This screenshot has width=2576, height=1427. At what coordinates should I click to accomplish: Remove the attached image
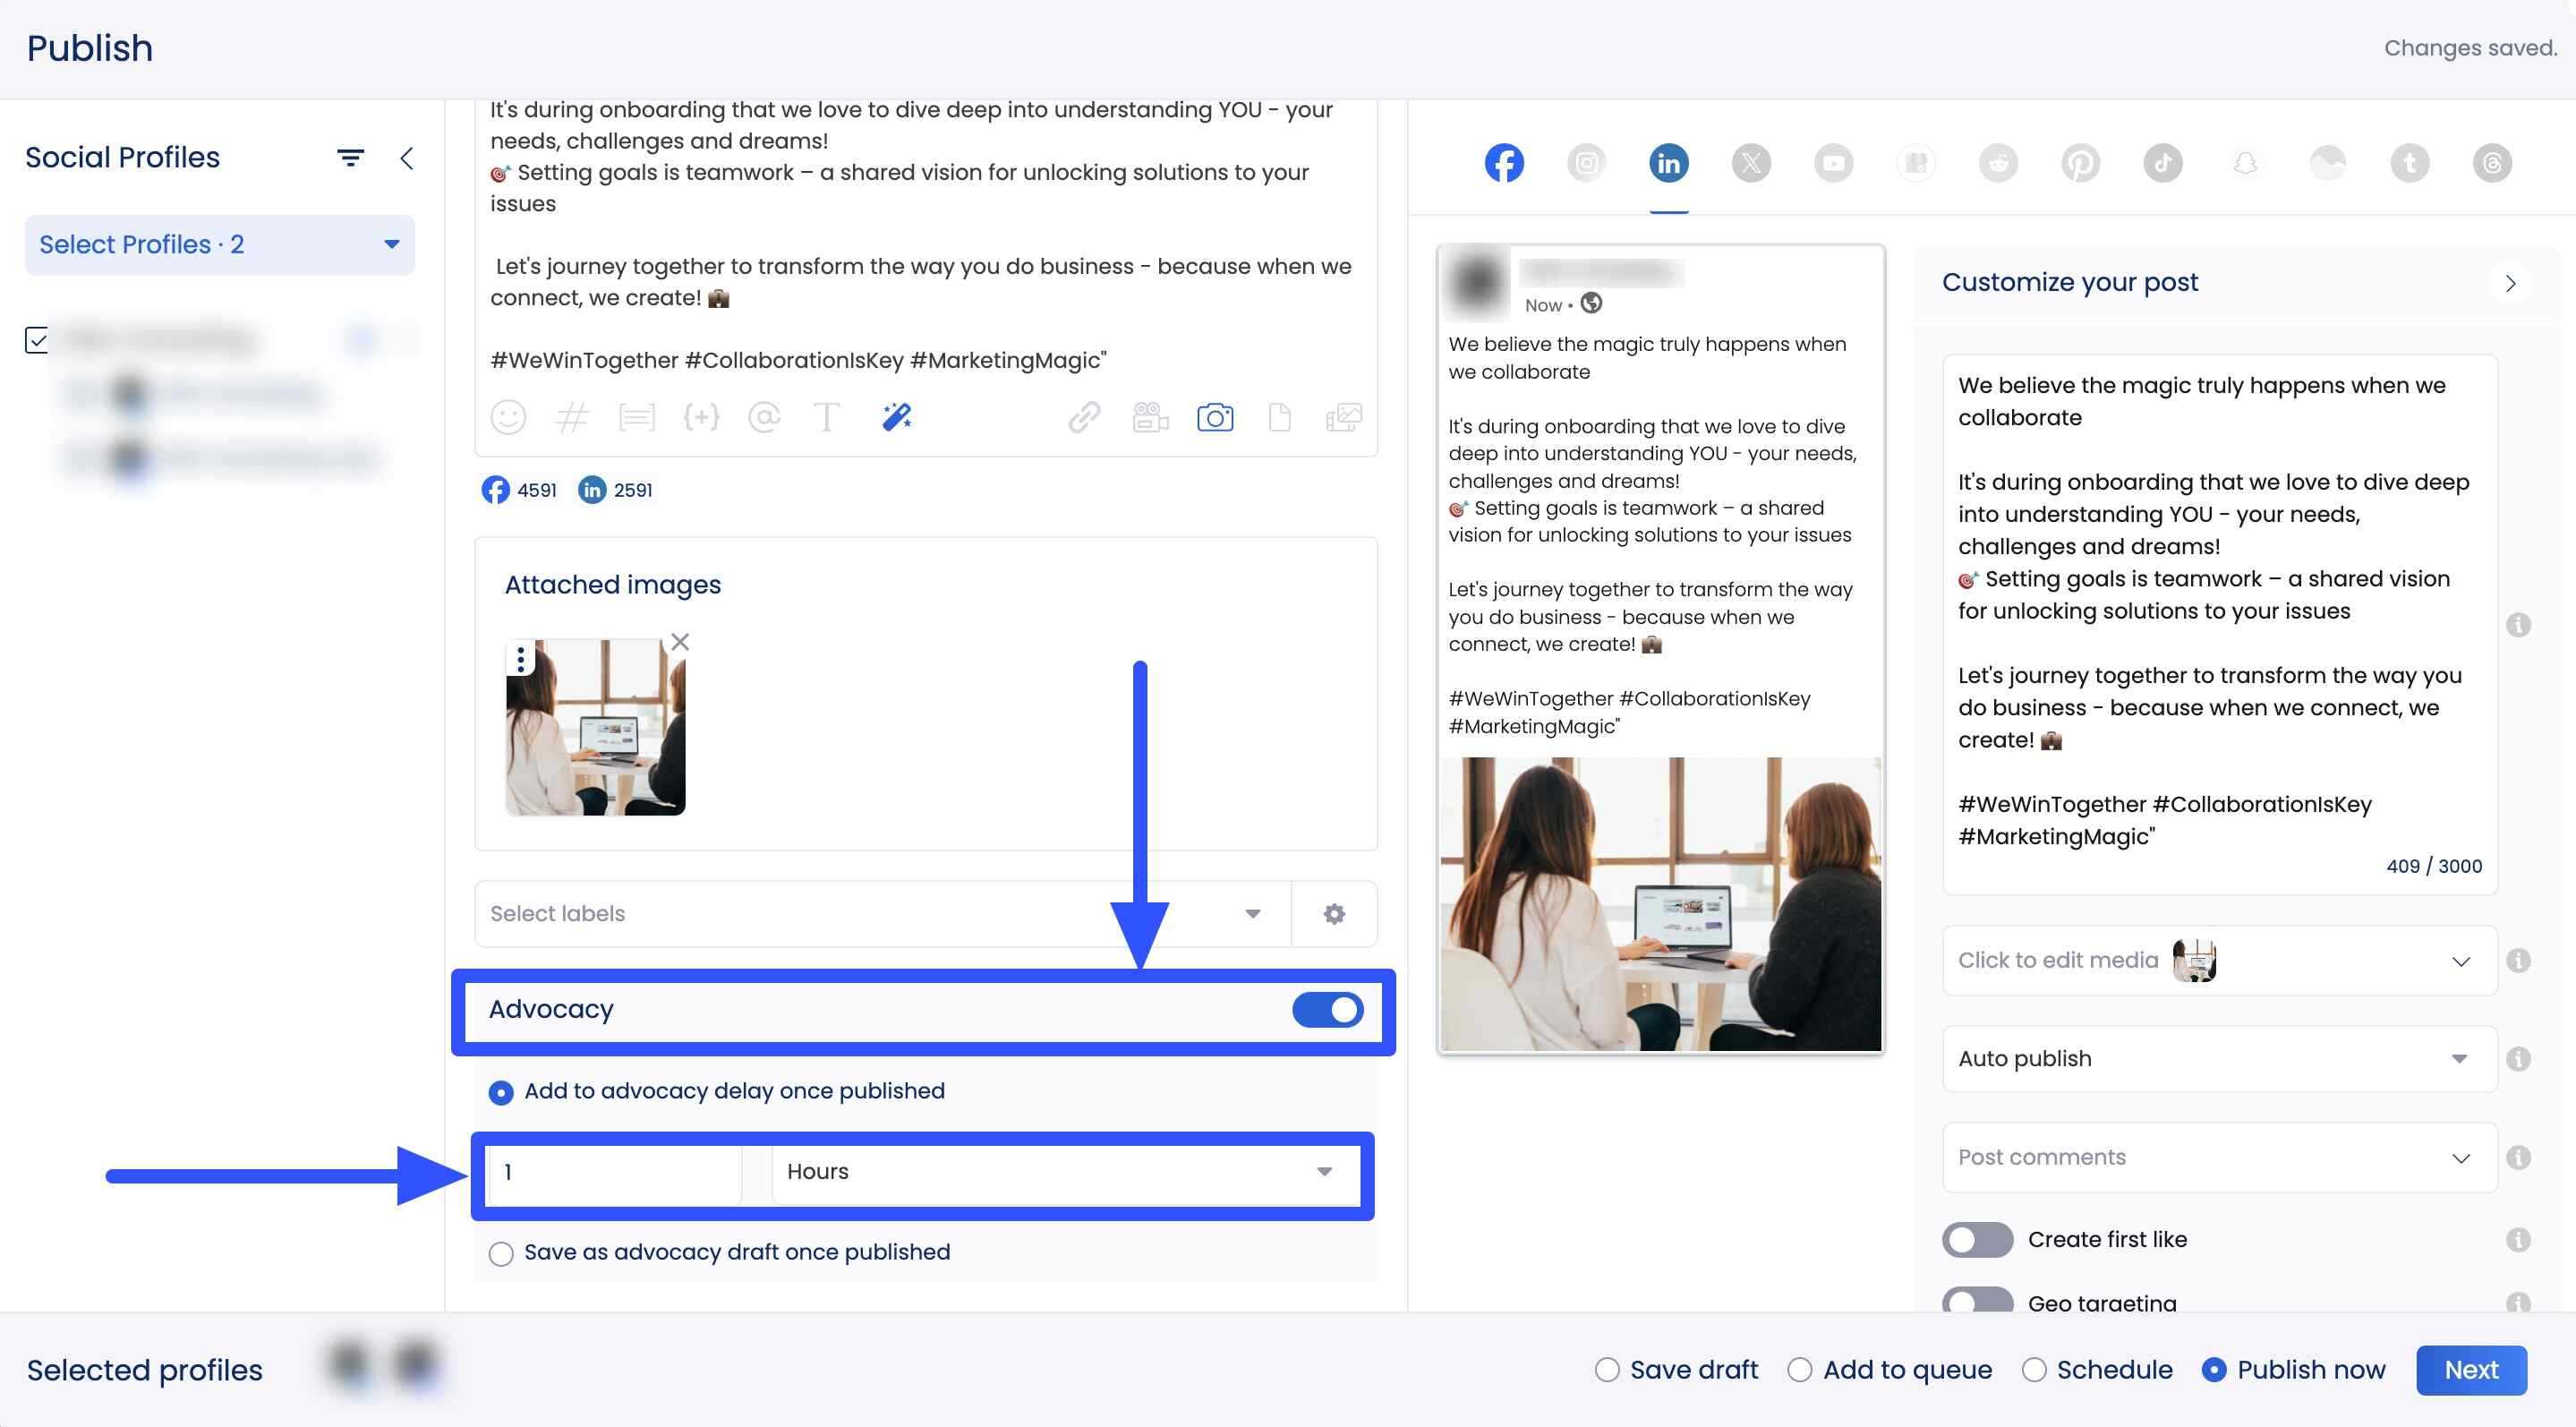tap(681, 641)
